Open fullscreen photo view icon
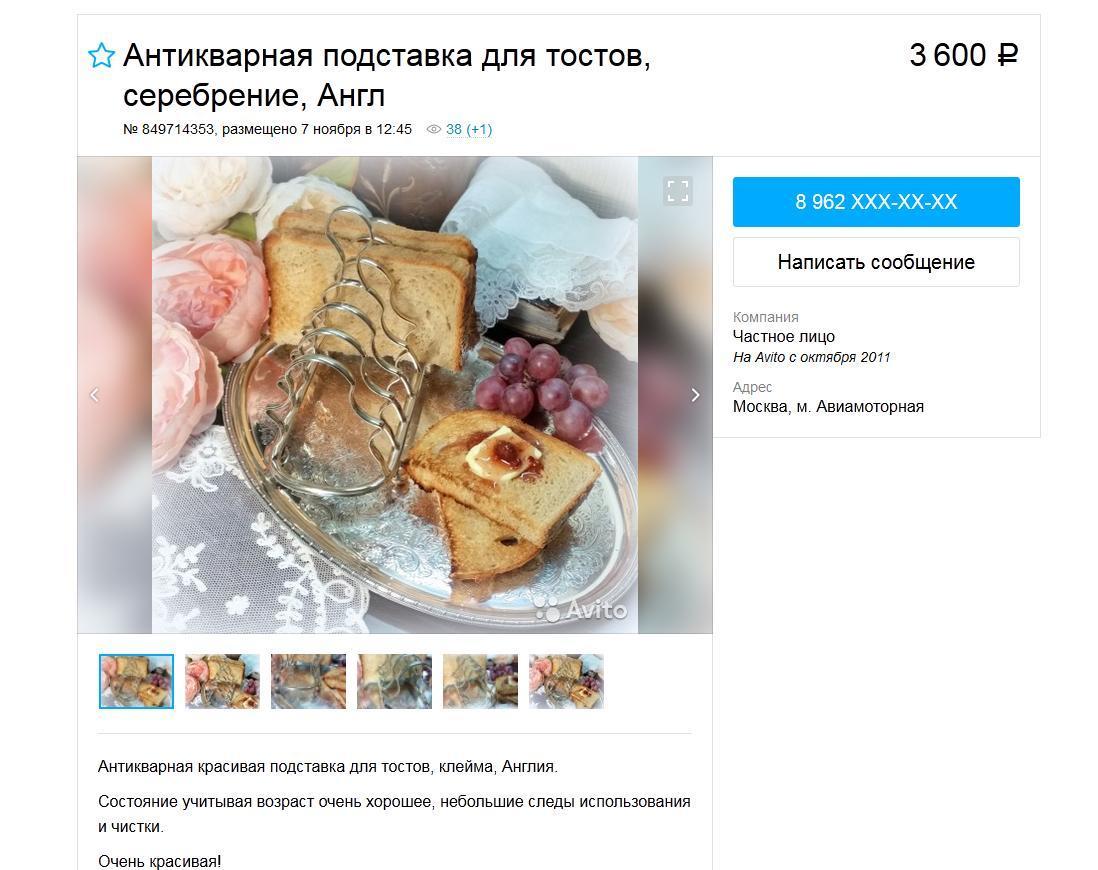This screenshot has width=1098, height=870. 677,191
